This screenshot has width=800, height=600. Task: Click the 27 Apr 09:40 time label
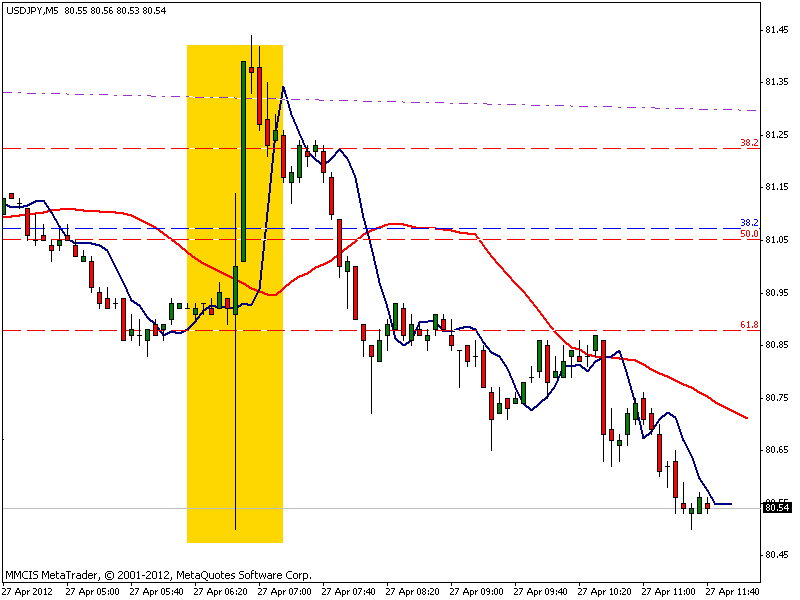[540, 592]
